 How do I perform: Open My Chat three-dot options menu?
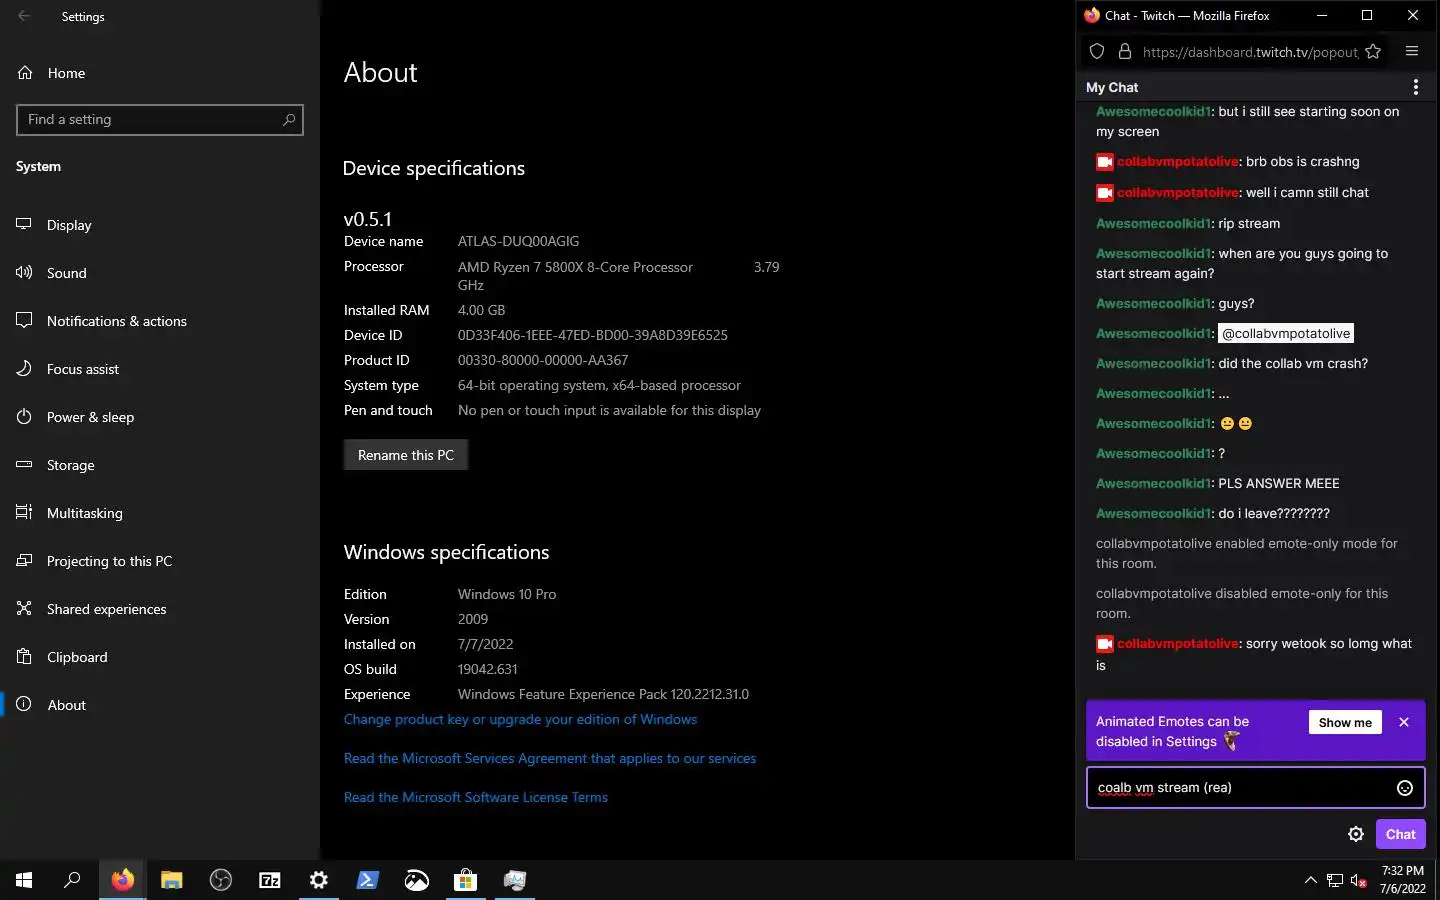click(1415, 87)
